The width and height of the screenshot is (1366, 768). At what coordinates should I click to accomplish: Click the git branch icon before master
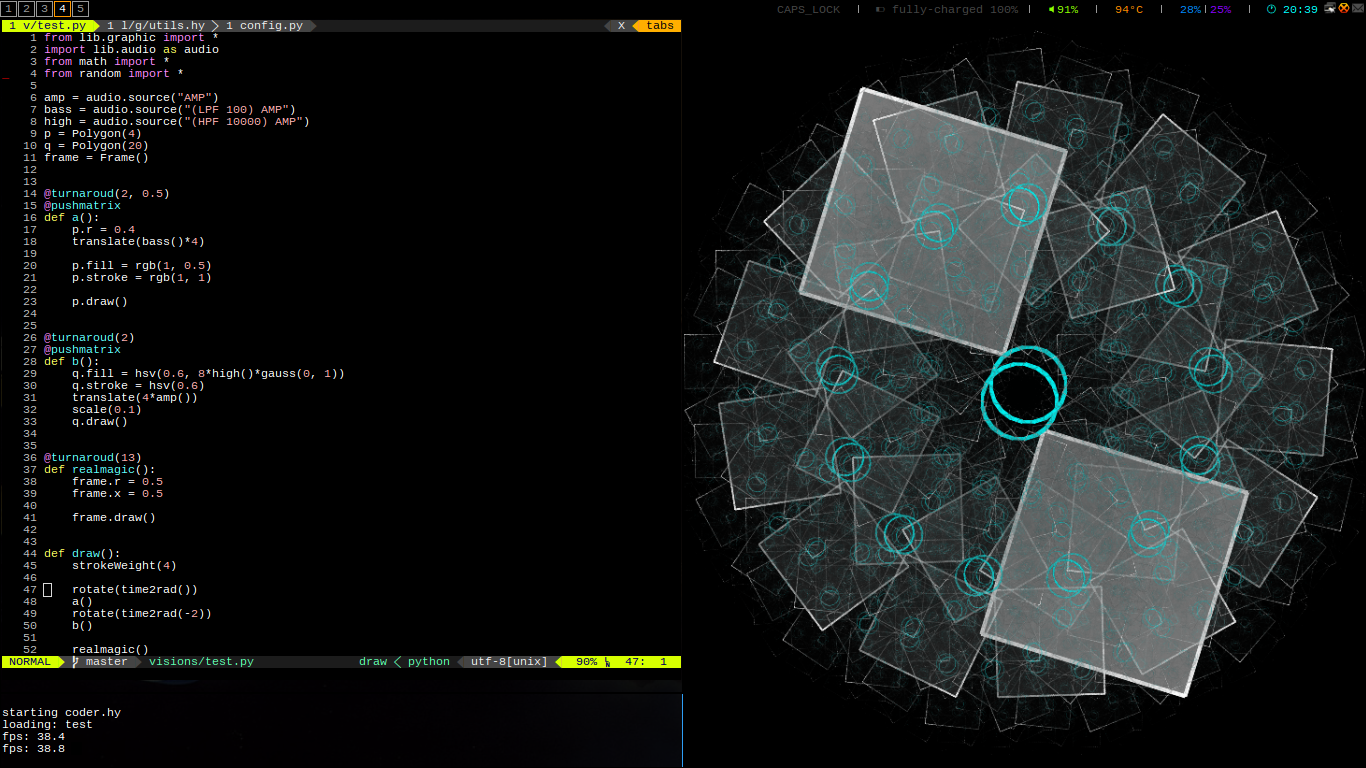(76, 661)
